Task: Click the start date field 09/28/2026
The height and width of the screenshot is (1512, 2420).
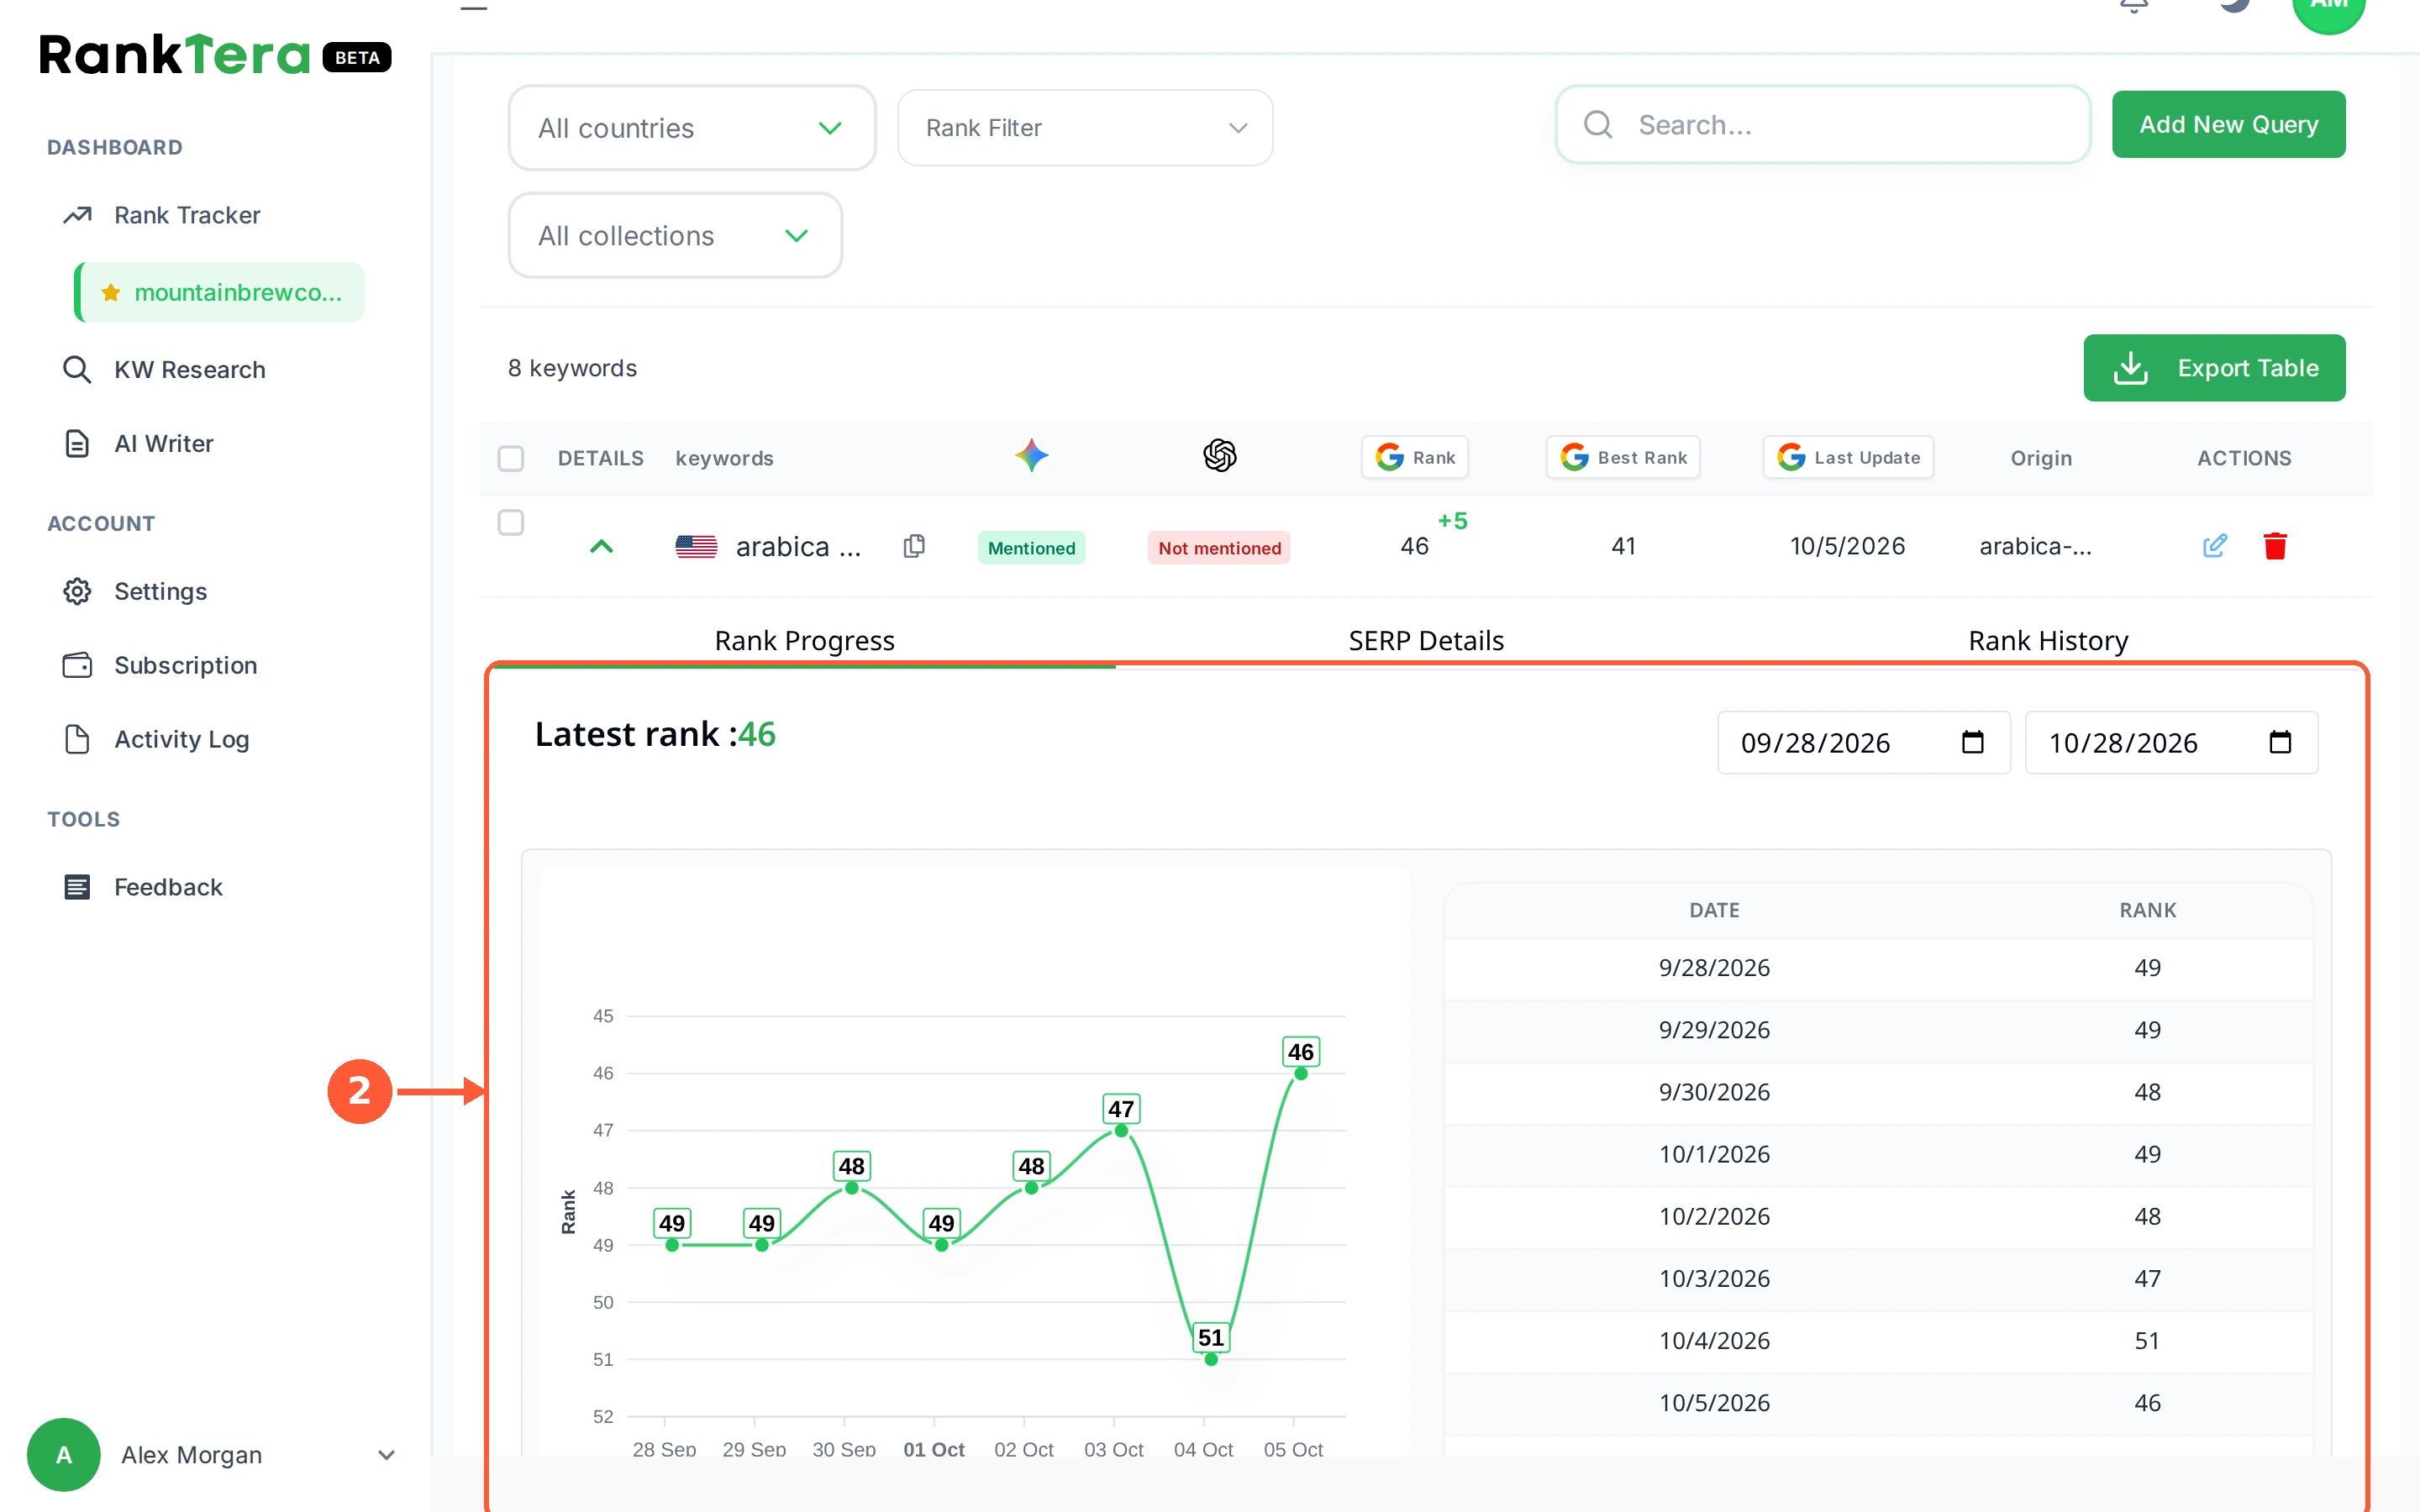Action: 1863,743
